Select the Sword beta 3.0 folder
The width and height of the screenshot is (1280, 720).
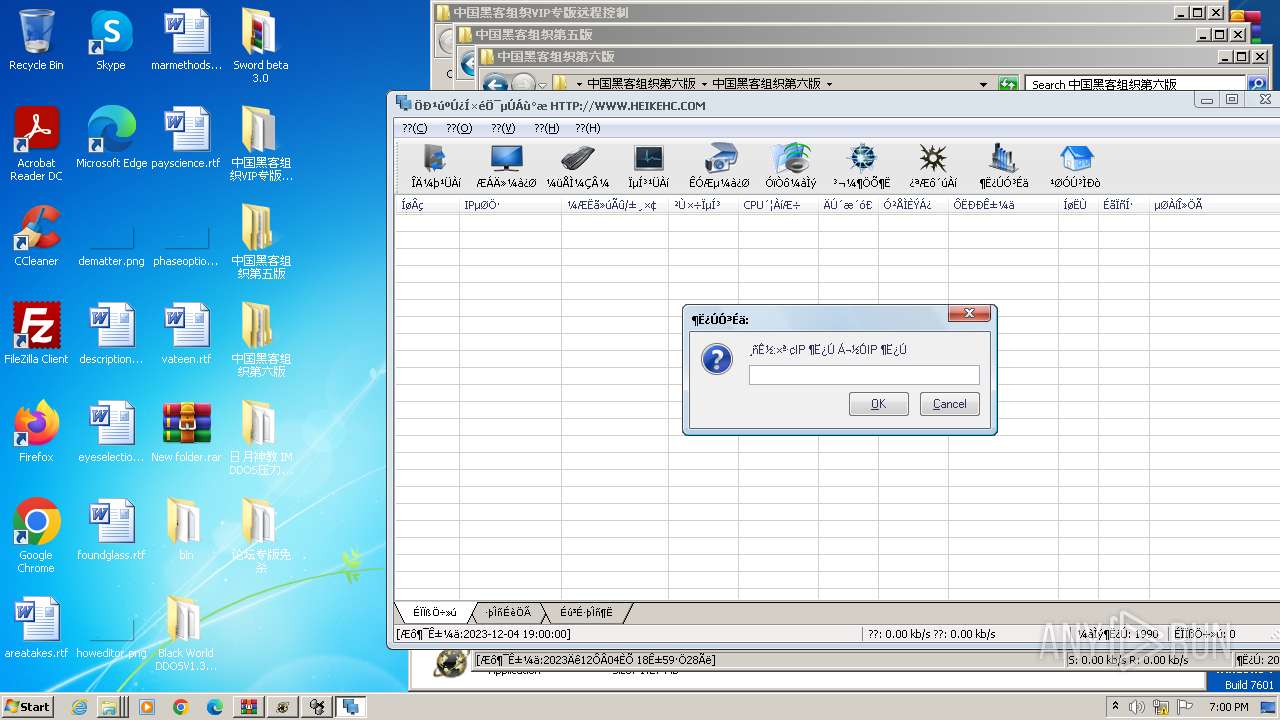260,46
